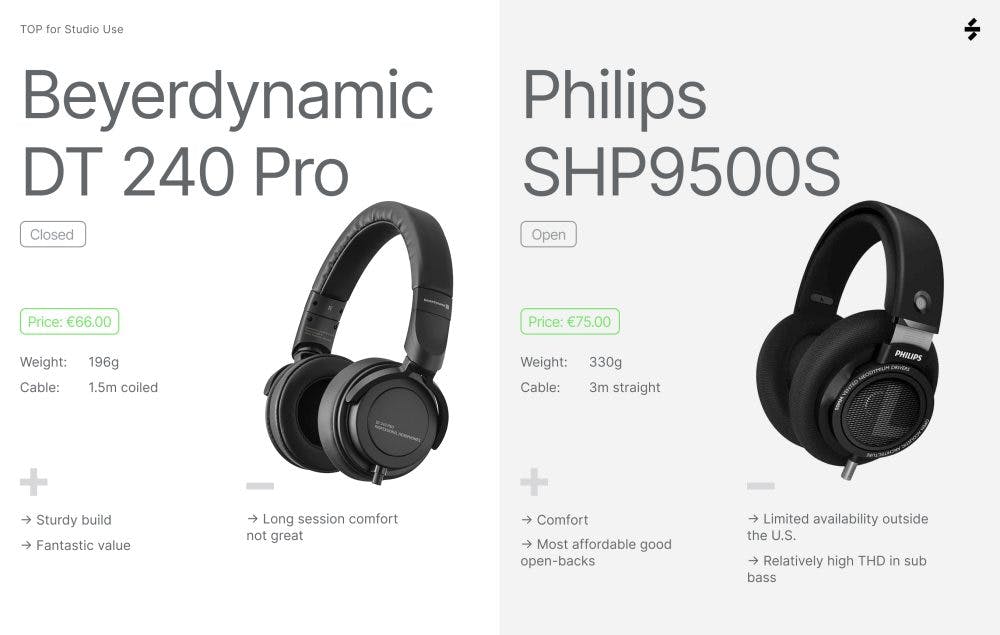
Task: Select the Closed type tag
Action: 53,234
